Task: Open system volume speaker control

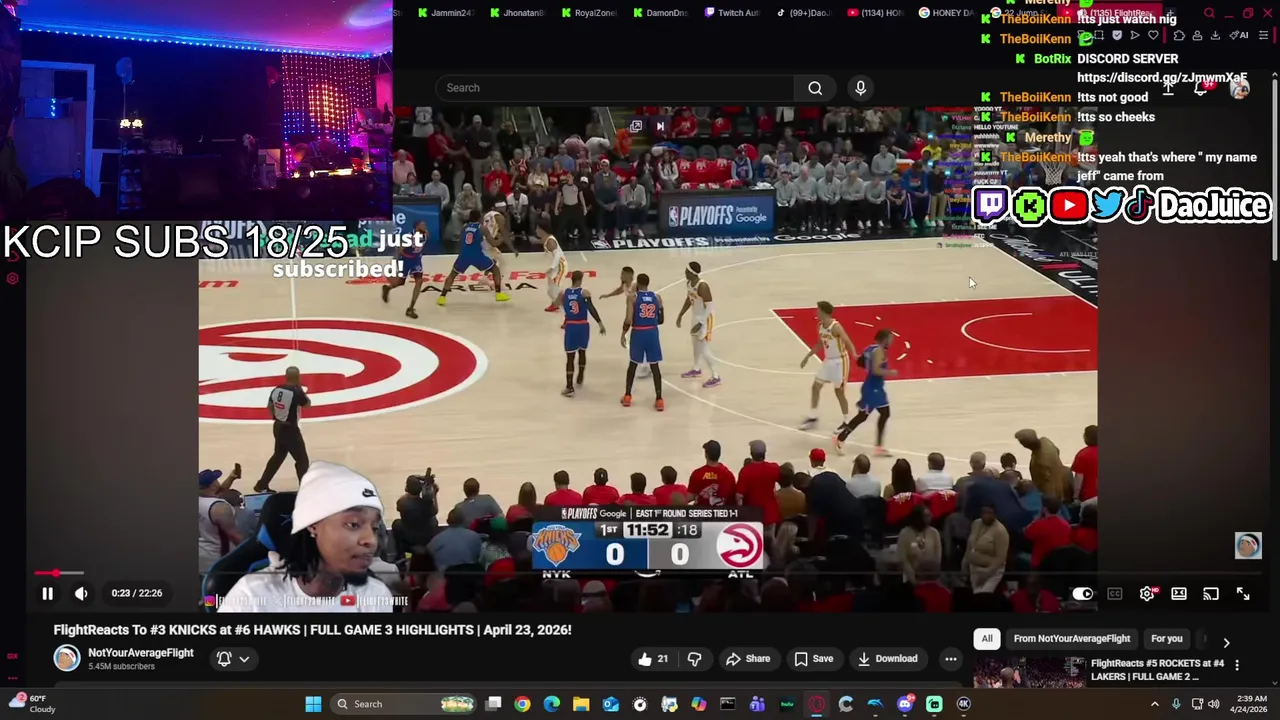Action: [1213, 704]
